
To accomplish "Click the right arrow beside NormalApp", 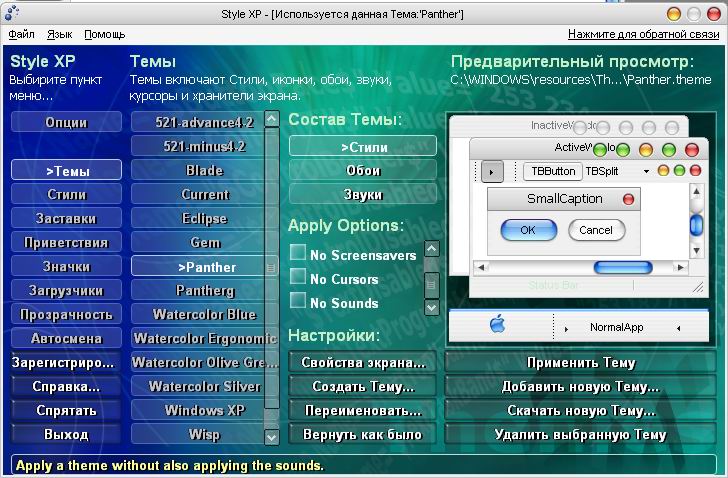I will click(566, 329).
